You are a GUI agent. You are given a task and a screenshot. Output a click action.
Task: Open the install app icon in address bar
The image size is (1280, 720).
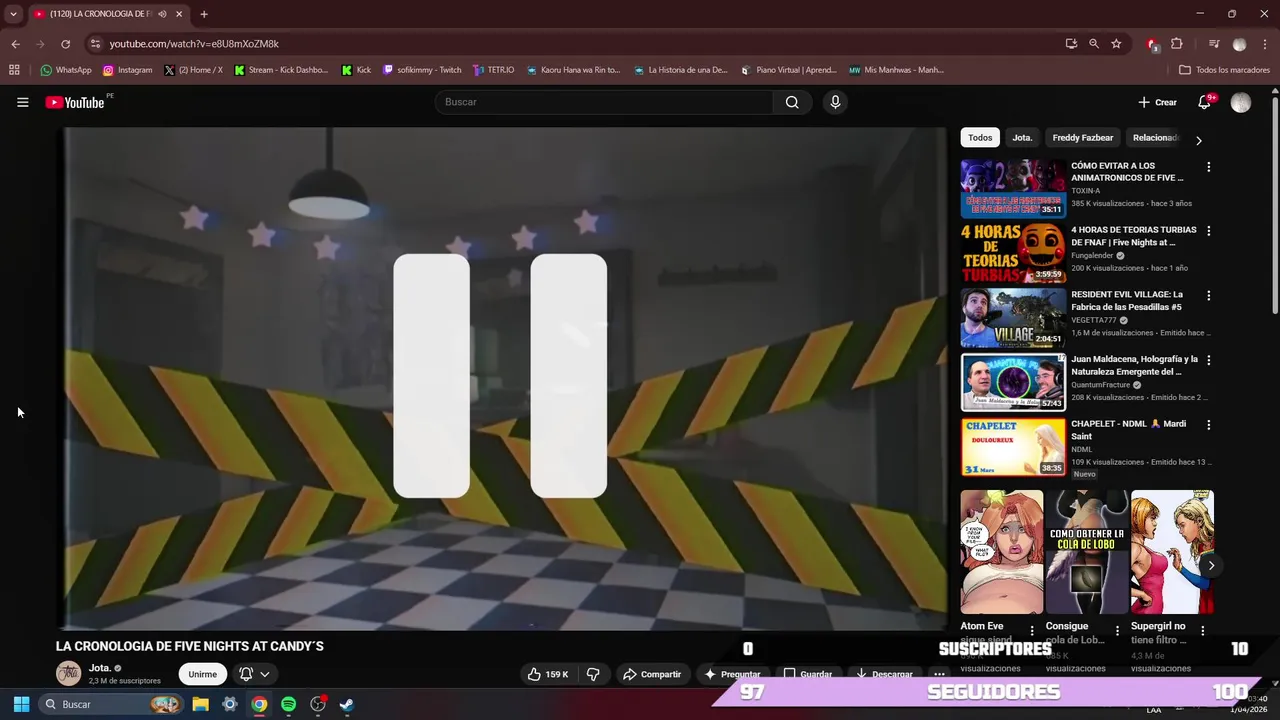[x=1071, y=44]
